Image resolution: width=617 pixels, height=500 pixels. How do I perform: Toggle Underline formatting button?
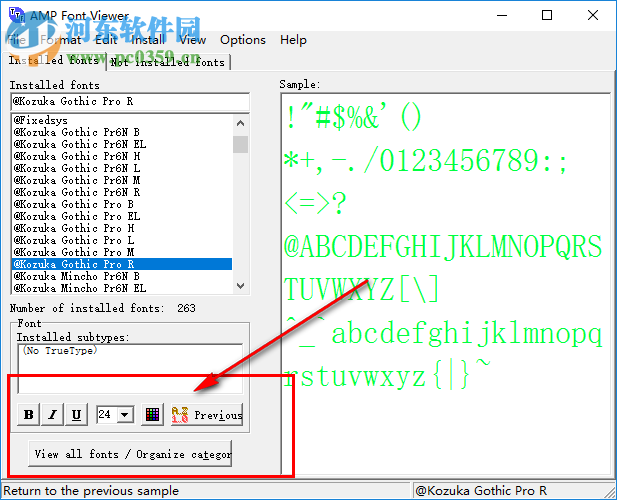(x=76, y=414)
